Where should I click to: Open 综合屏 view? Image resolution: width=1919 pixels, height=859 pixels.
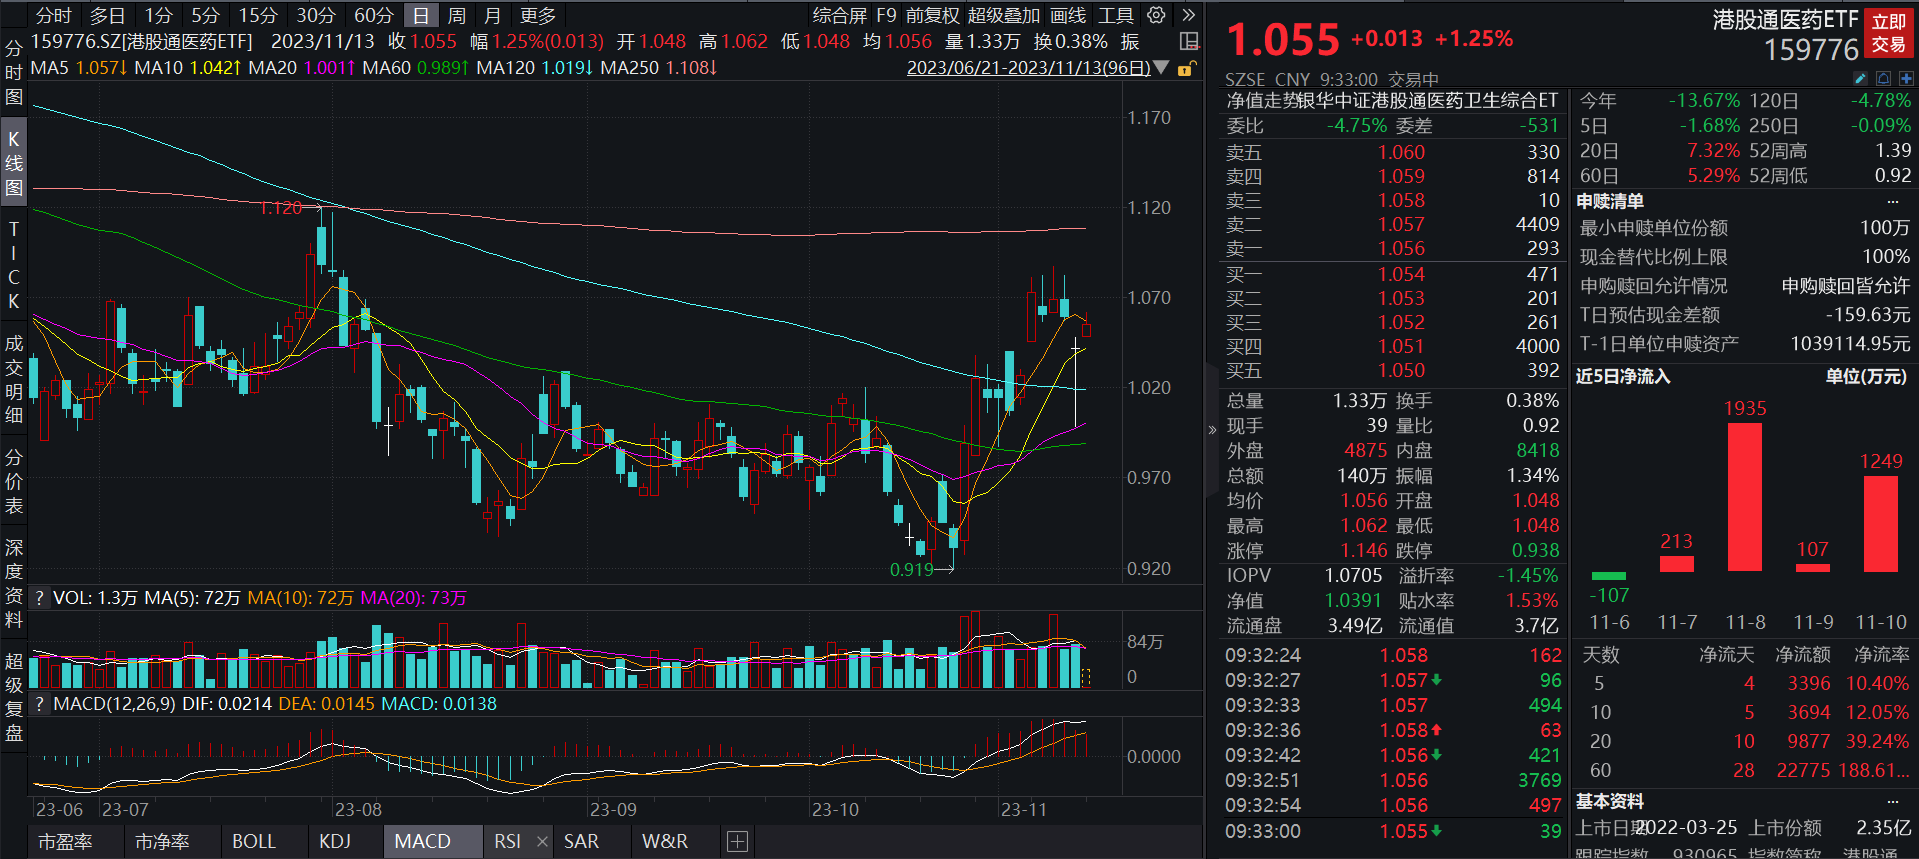pos(839,15)
